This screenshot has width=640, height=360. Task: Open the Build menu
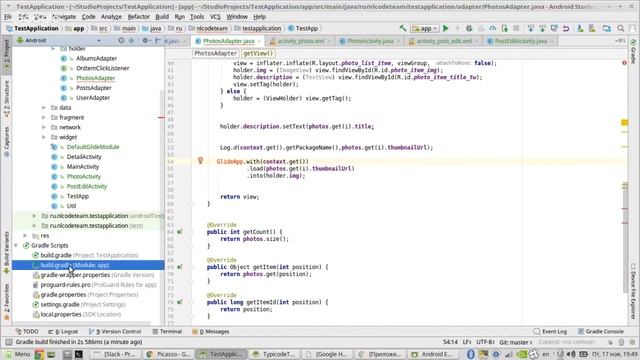pyautogui.click(x=162, y=17)
